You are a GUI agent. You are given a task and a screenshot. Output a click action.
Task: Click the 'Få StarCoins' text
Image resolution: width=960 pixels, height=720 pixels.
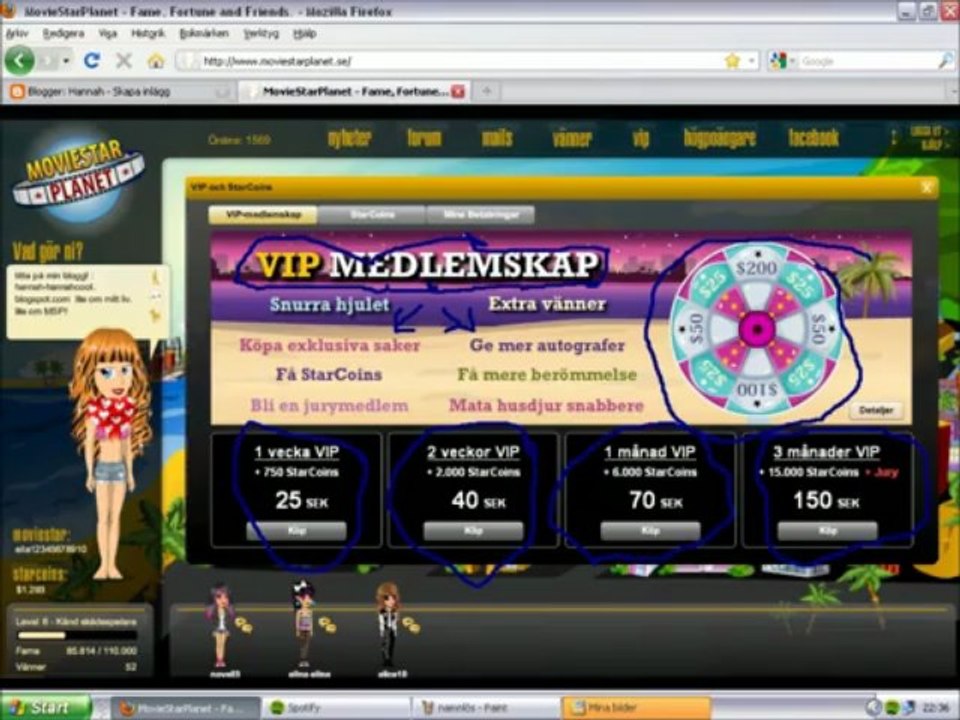329,374
